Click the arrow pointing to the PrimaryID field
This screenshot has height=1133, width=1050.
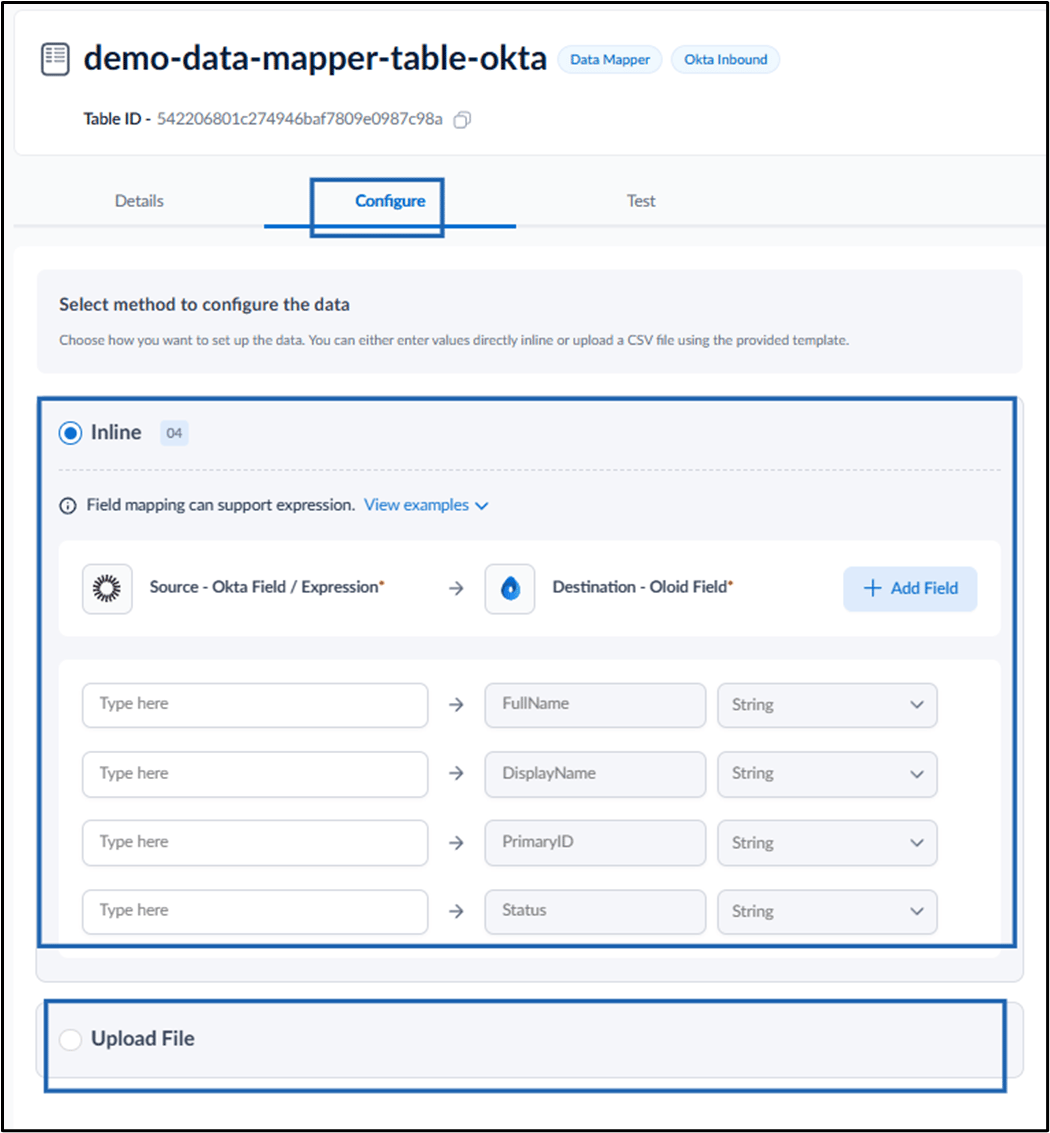[456, 843]
